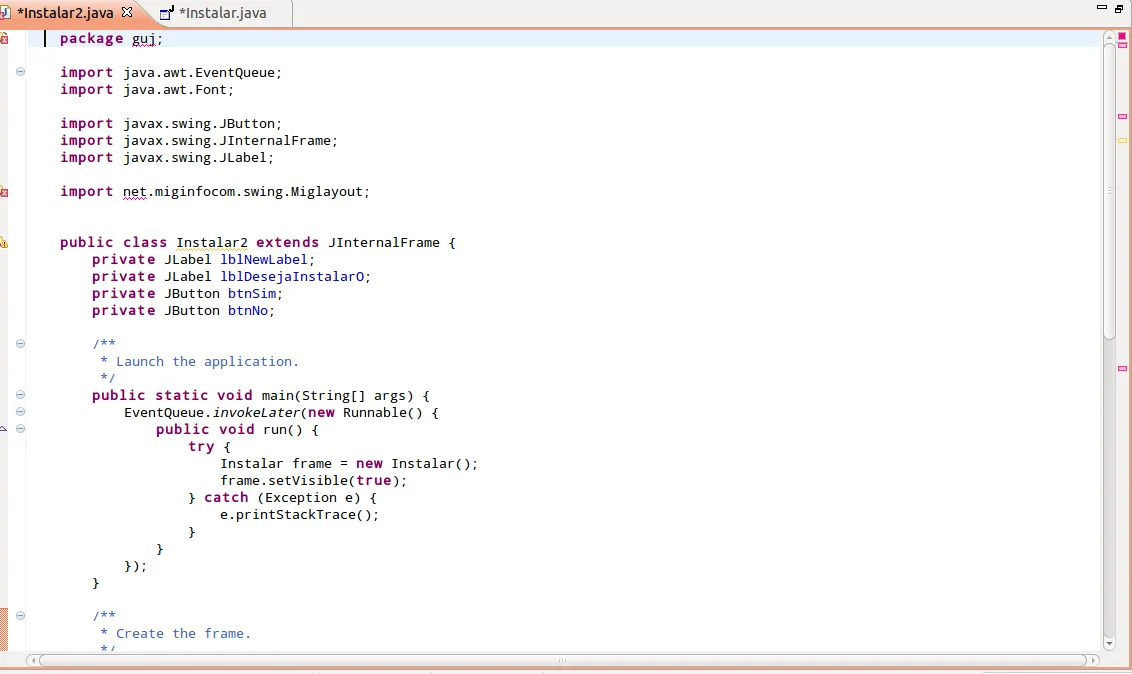Image resolution: width=1132 pixels, height=674 pixels.
Task: Collapse the import statements block
Action: point(20,72)
